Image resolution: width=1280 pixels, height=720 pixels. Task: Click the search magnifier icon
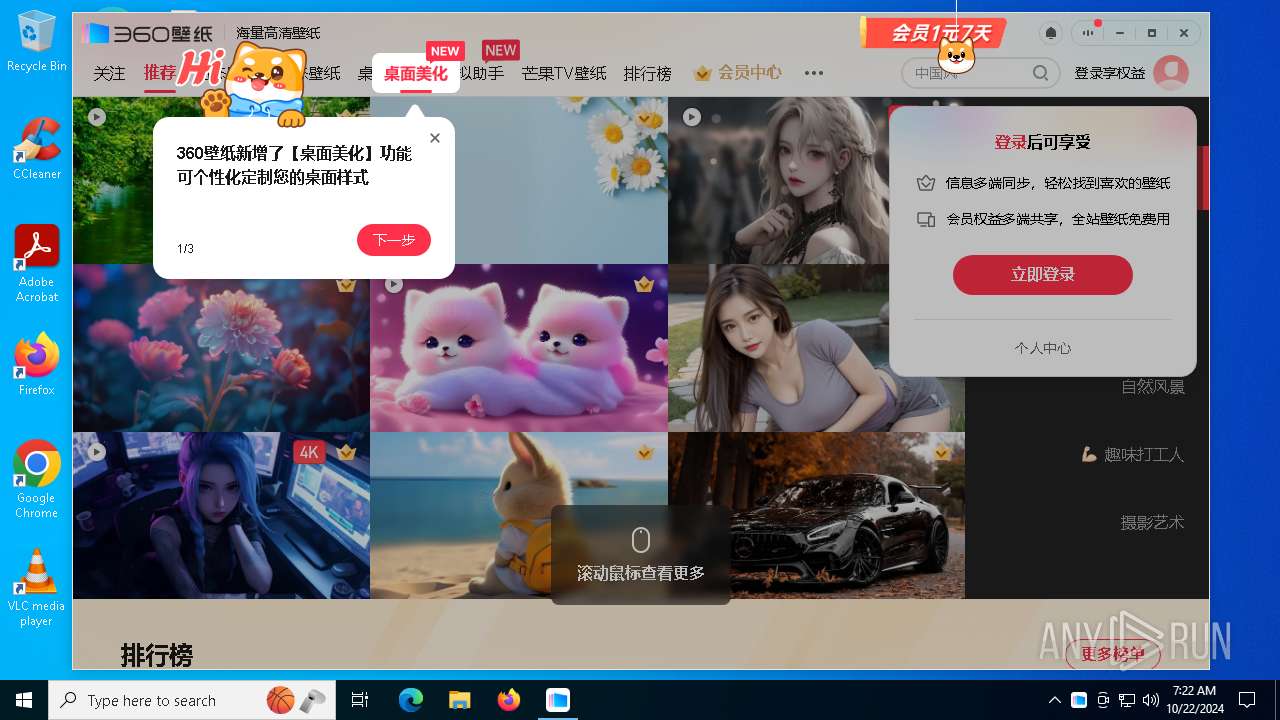tap(1041, 73)
